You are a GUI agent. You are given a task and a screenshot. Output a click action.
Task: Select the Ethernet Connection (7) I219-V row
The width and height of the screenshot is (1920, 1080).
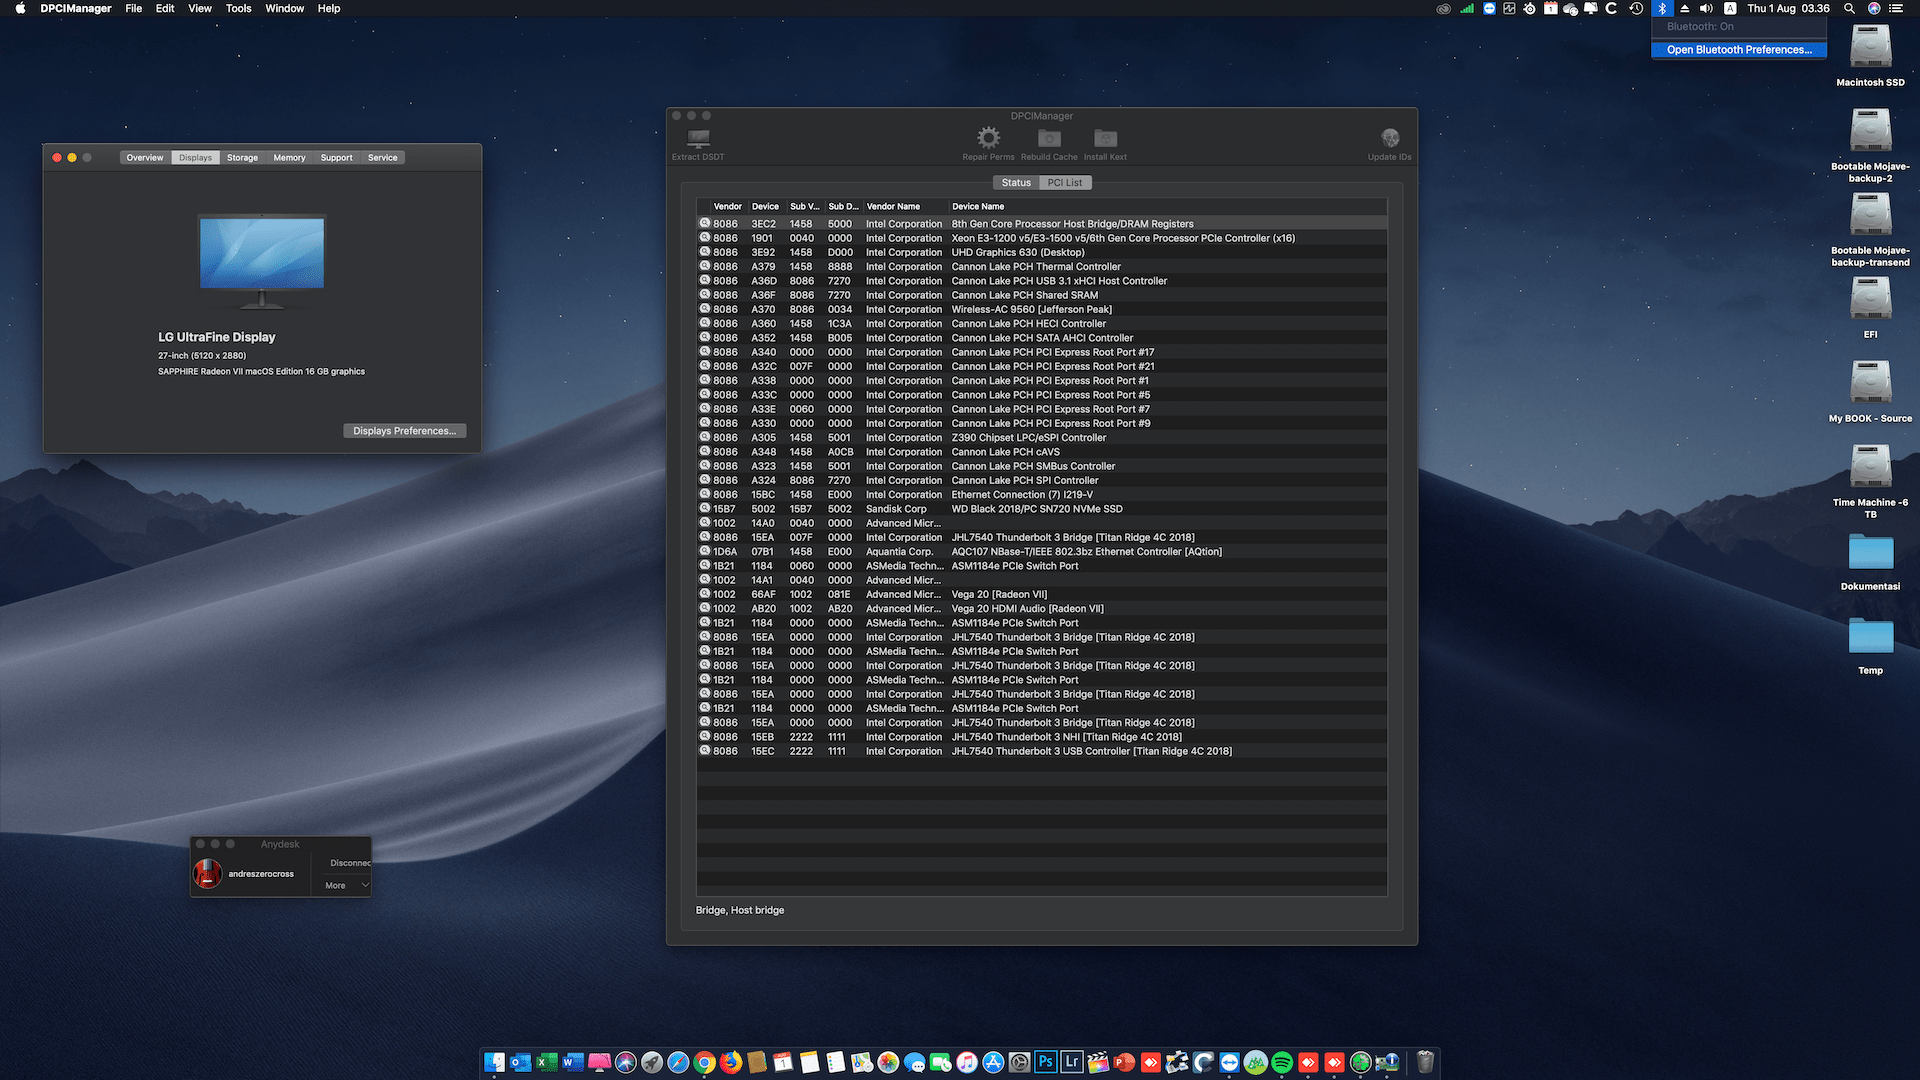(1041, 495)
